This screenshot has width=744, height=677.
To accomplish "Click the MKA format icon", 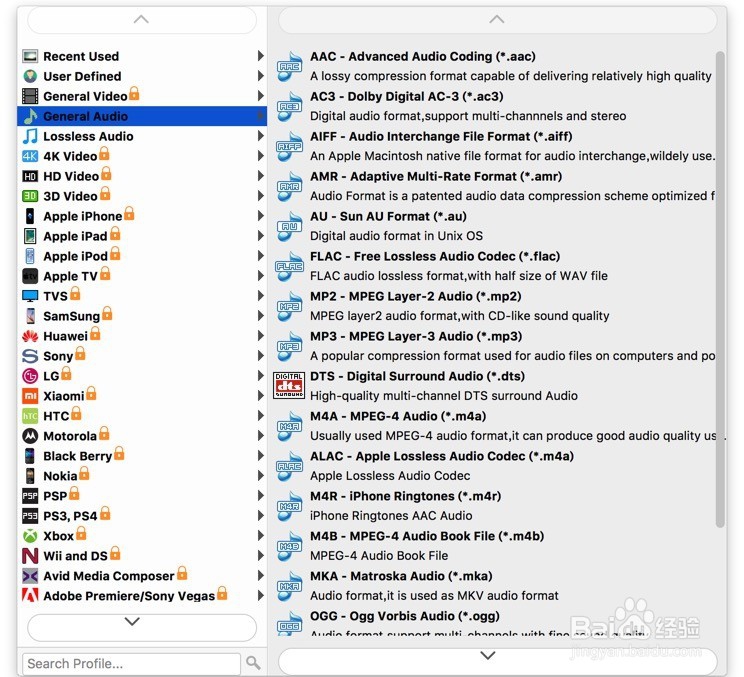I will pyautogui.click(x=289, y=586).
